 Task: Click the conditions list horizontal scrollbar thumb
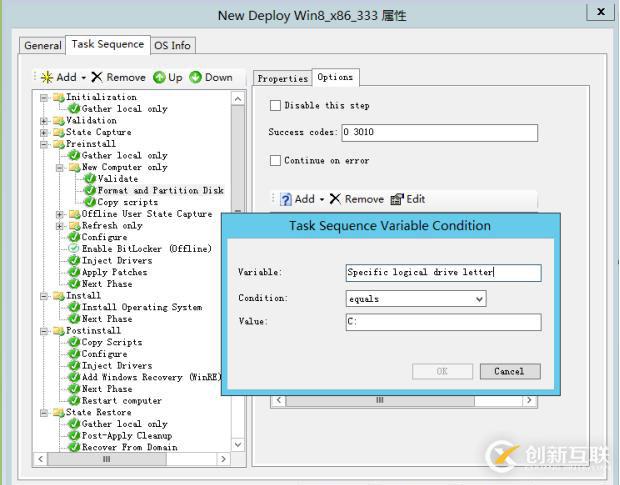tap(380, 400)
